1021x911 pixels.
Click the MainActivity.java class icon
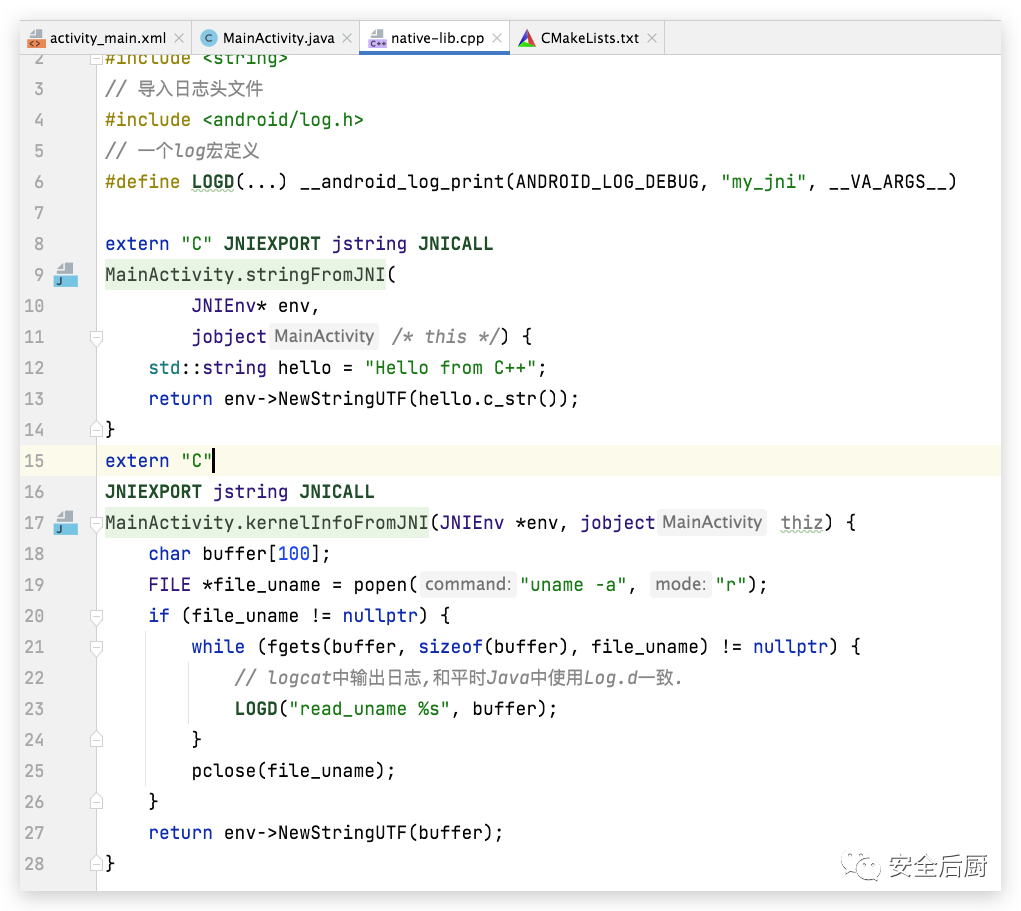209,39
